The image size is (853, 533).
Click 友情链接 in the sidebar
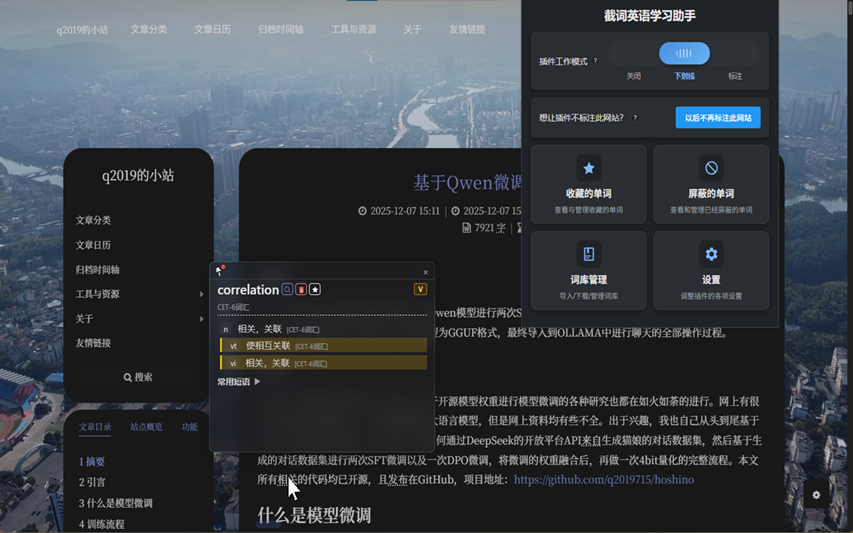tap(93, 343)
